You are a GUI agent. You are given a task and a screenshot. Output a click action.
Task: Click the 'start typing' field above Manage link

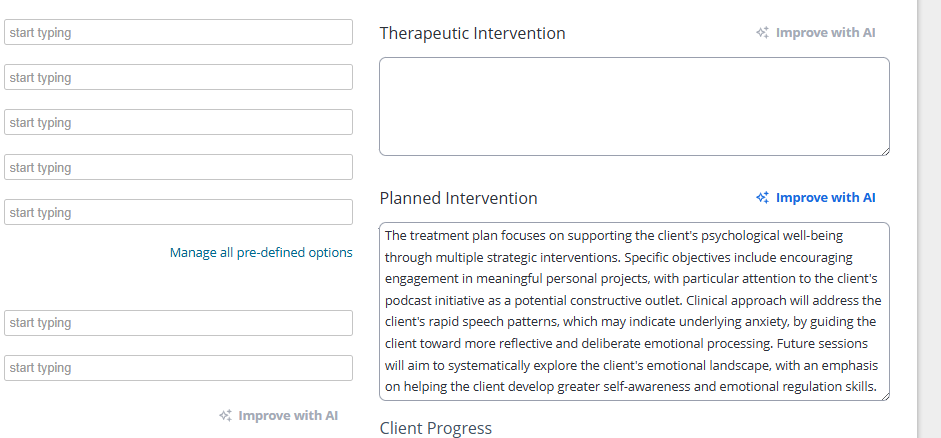pos(178,213)
